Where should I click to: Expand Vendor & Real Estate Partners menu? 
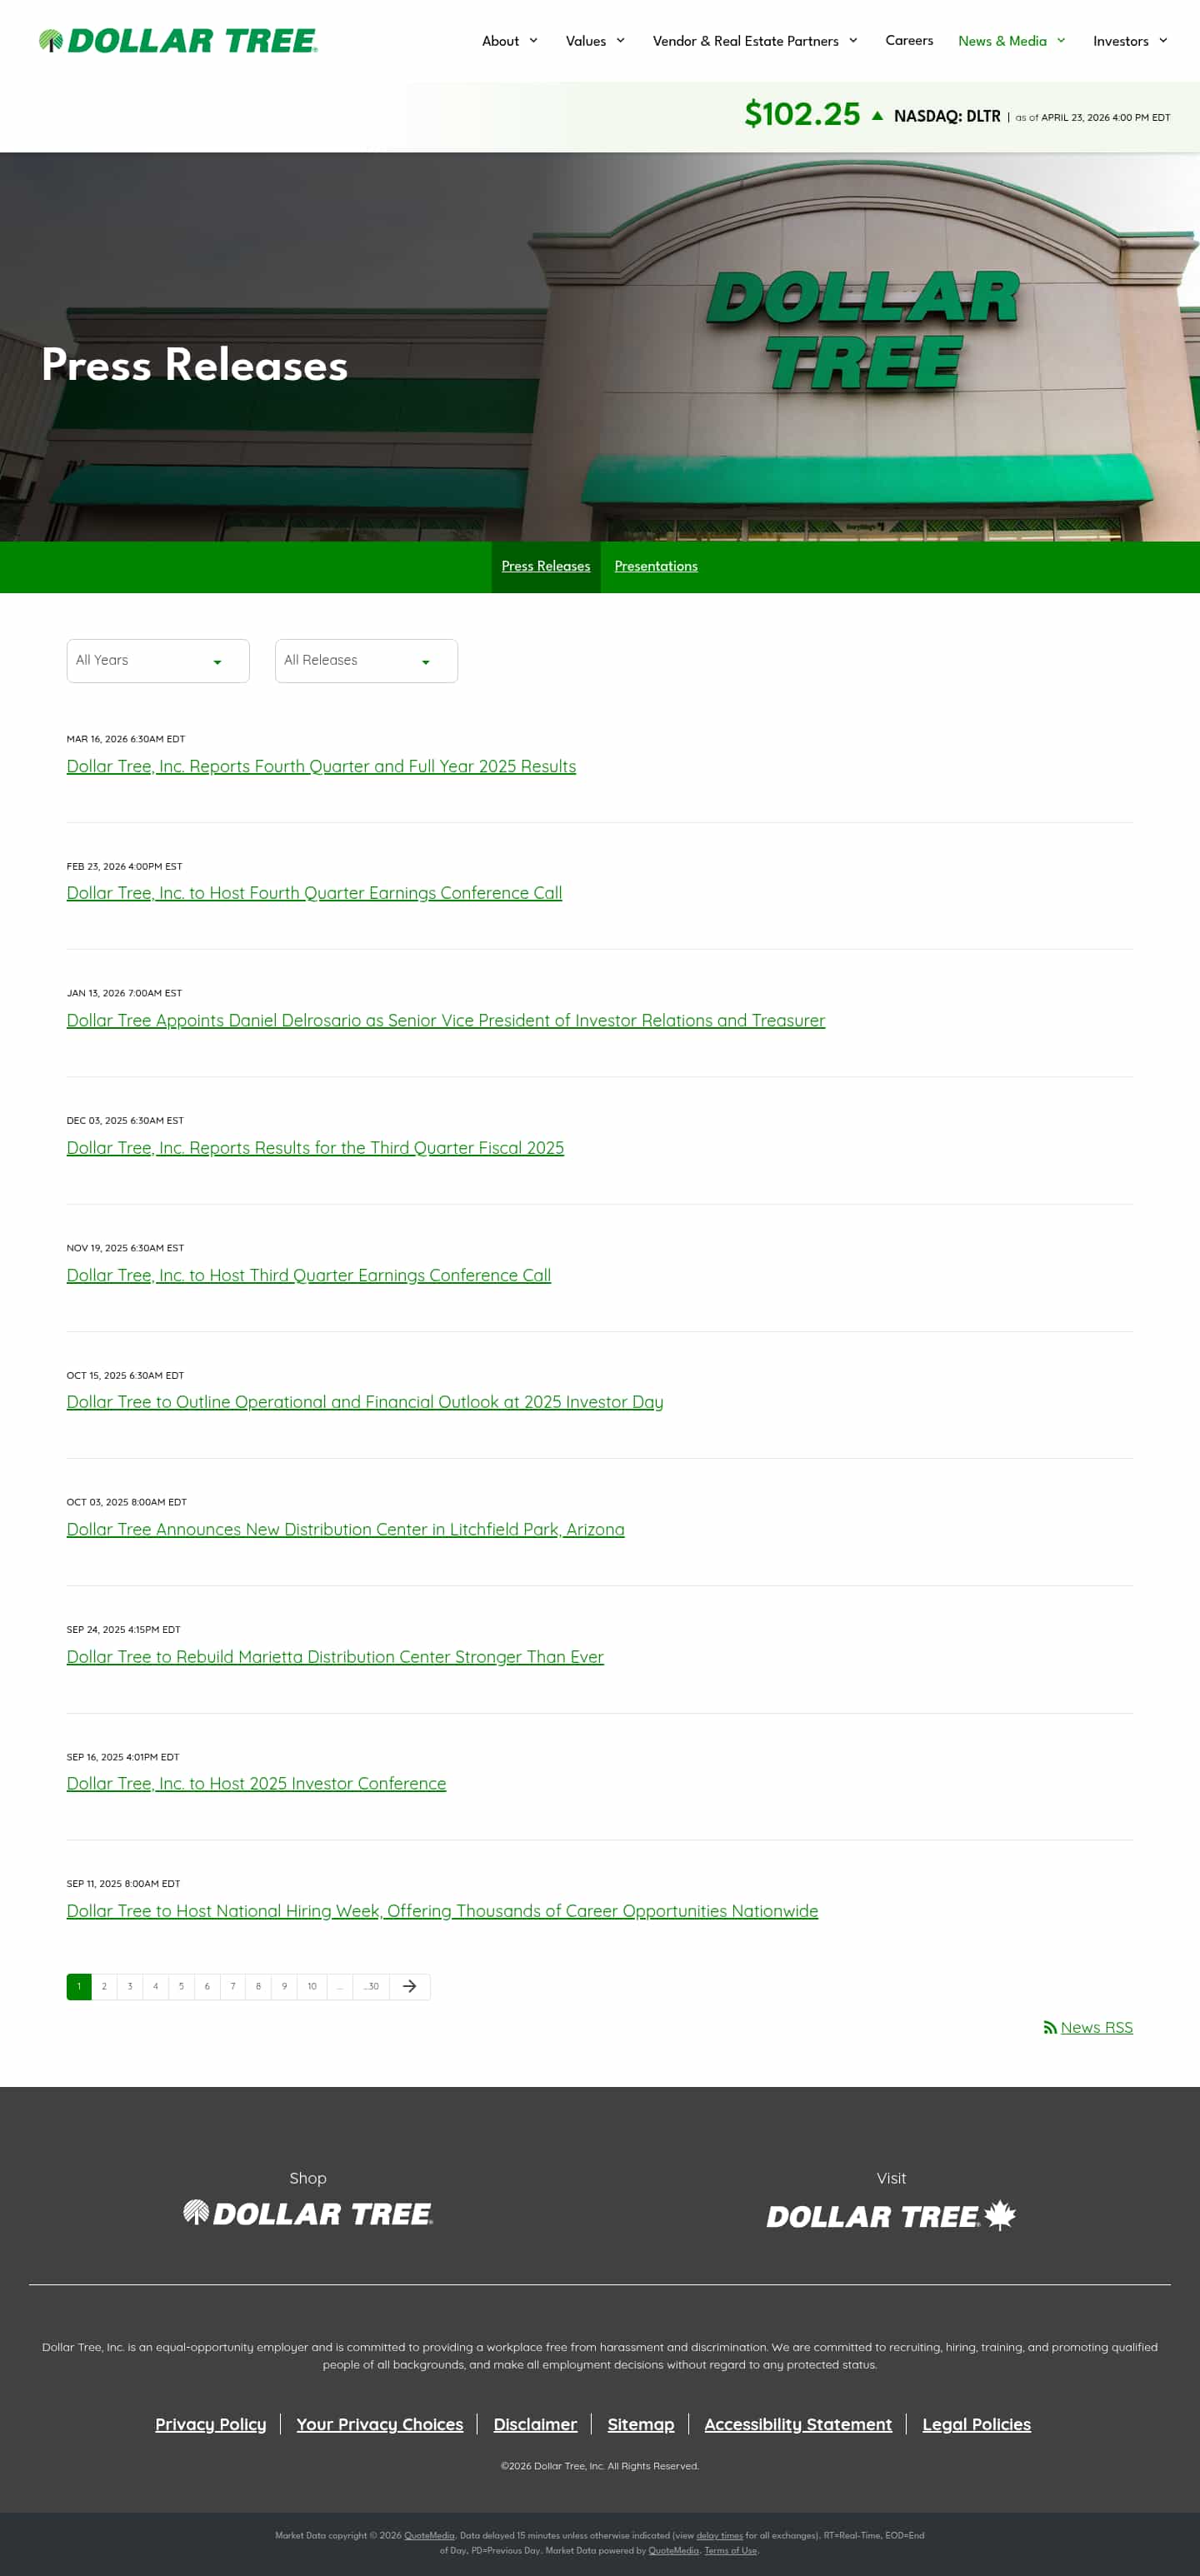pyautogui.click(x=755, y=41)
